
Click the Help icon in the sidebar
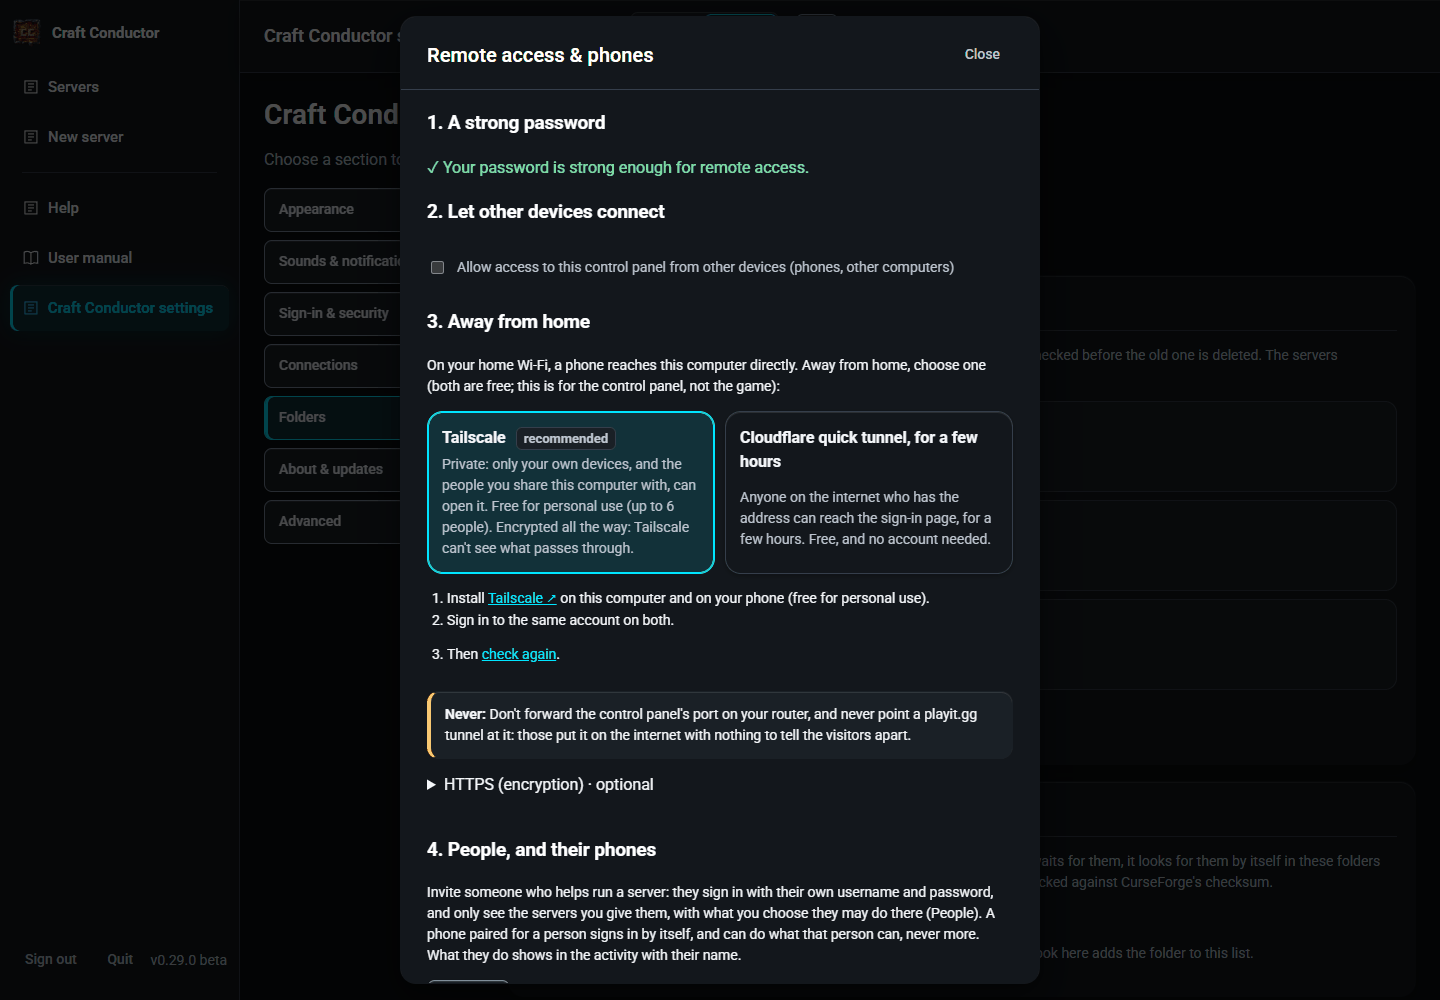(31, 208)
